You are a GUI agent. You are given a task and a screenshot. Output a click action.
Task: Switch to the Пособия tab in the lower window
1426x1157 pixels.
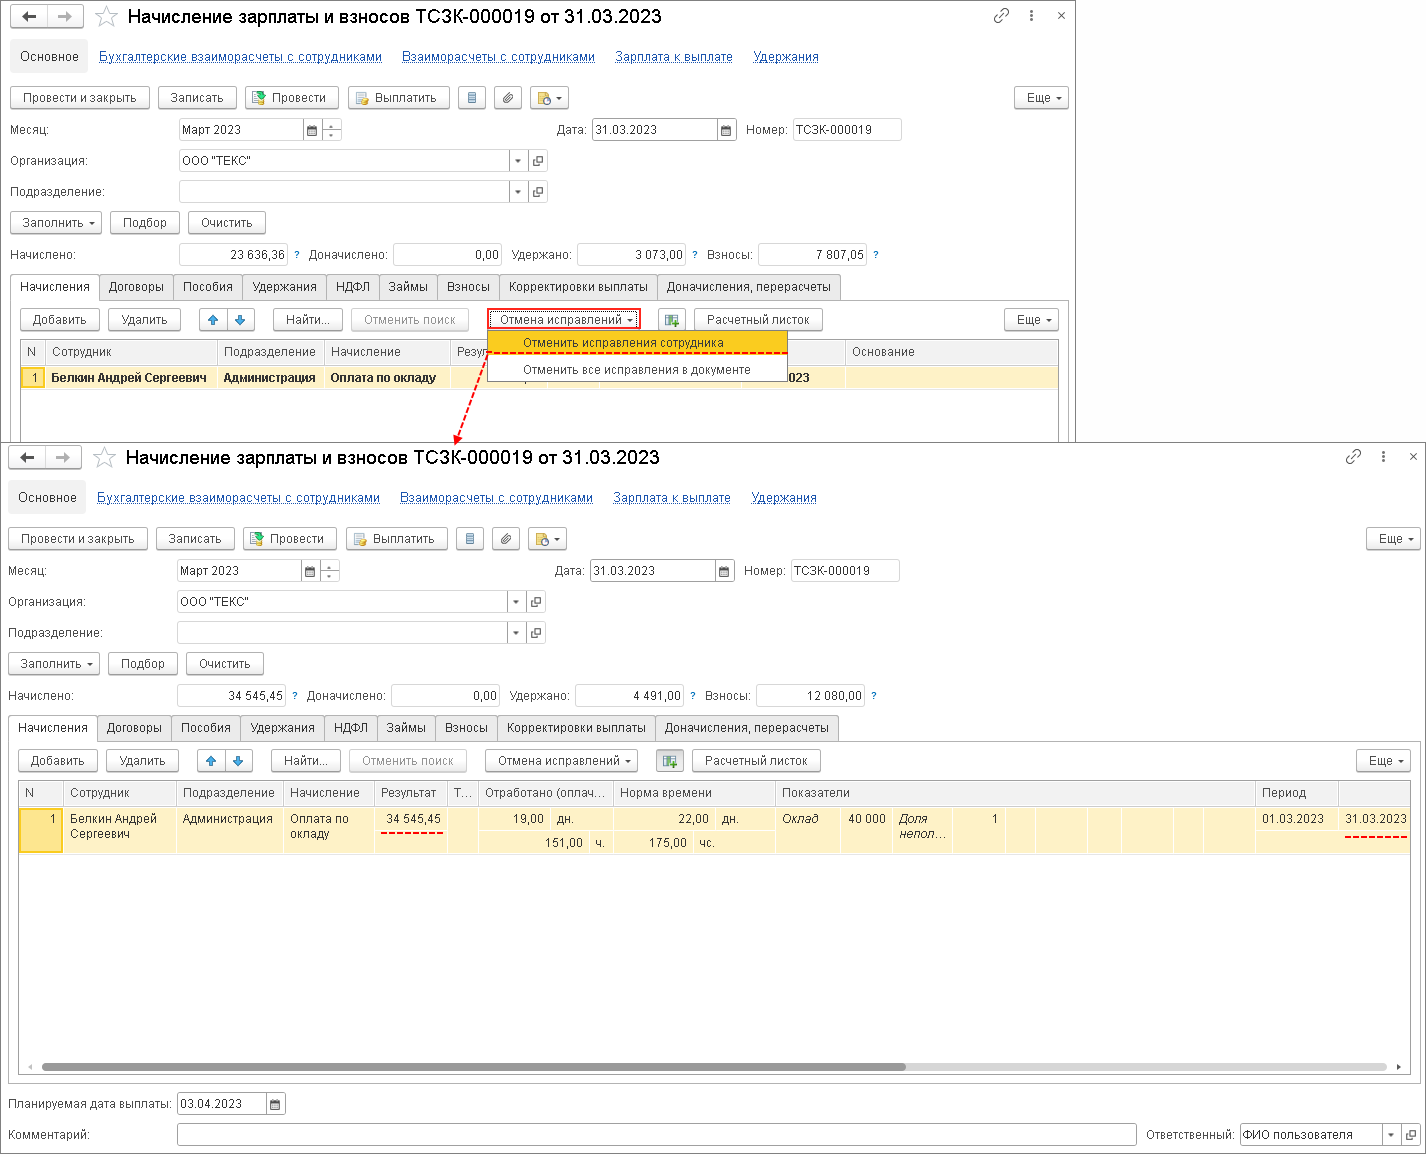click(x=206, y=728)
